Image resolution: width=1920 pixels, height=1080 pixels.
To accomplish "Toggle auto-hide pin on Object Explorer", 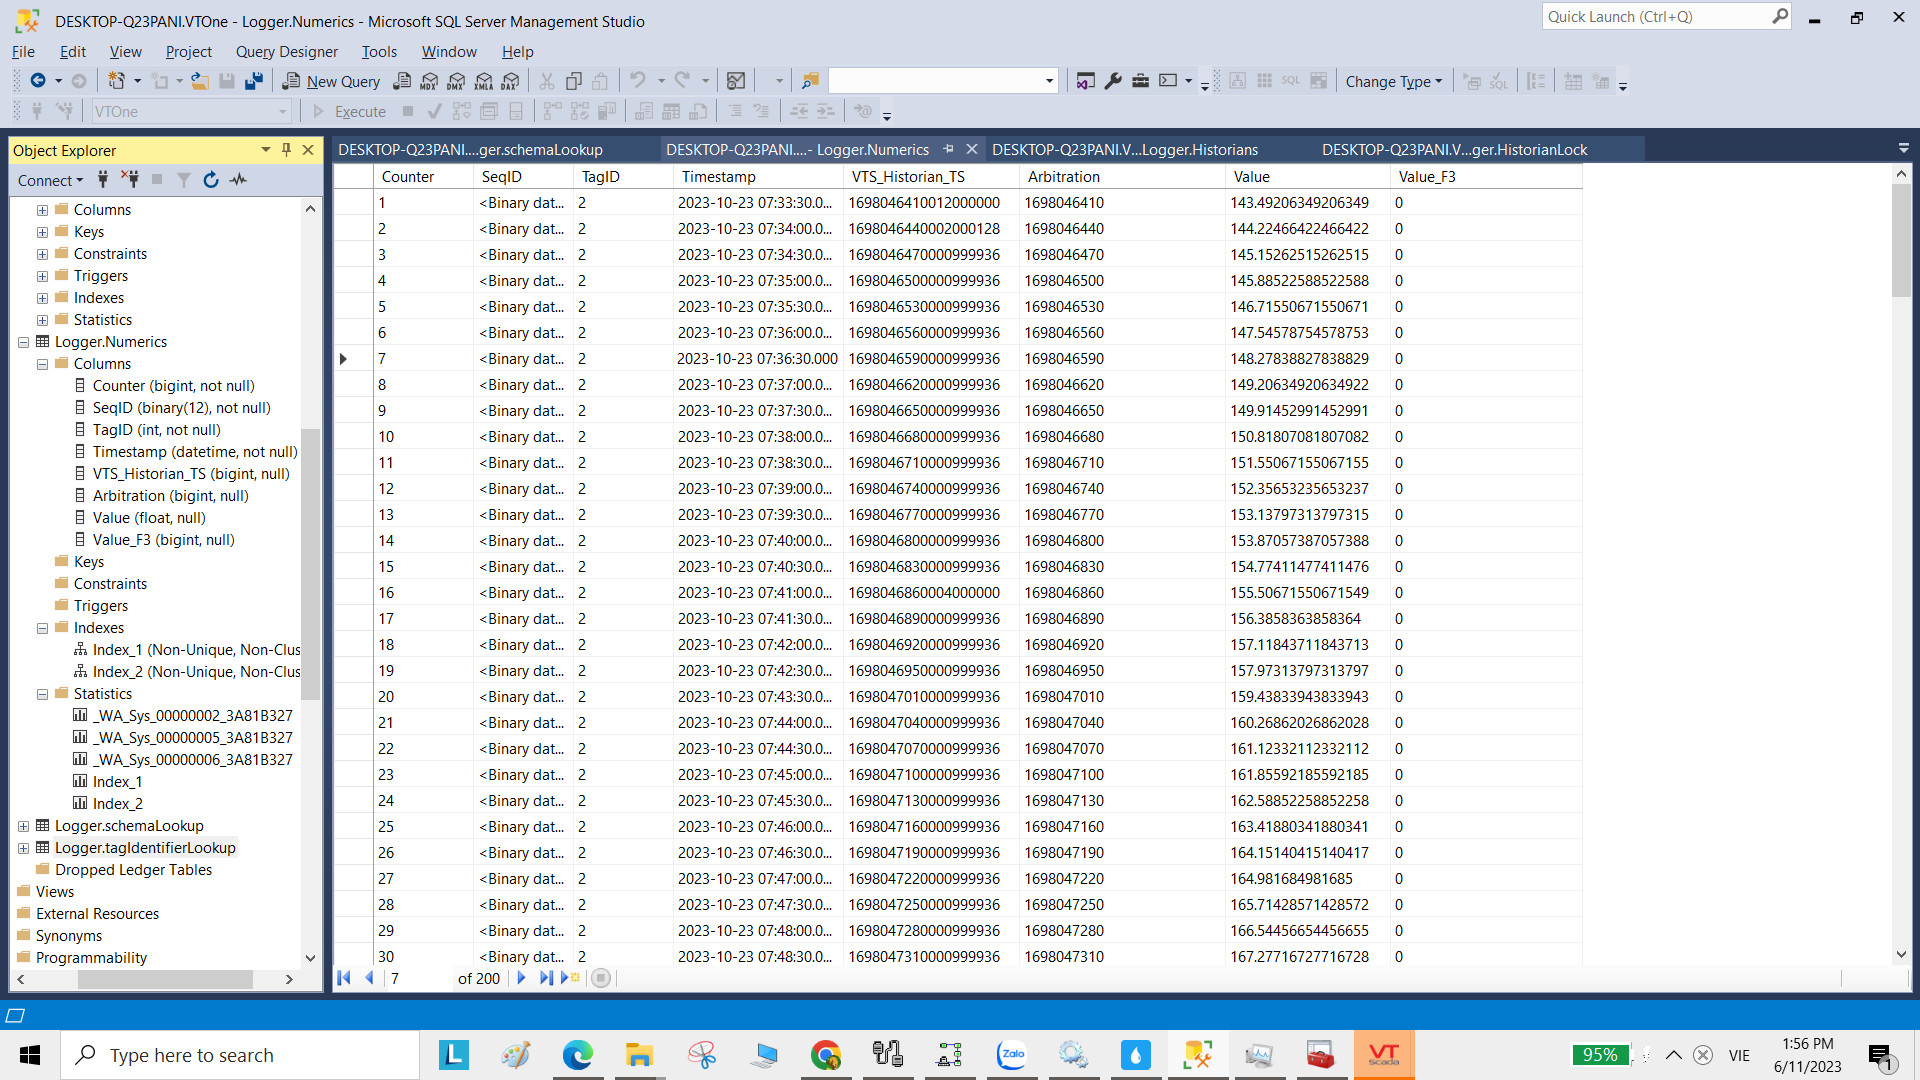I will click(x=287, y=150).
